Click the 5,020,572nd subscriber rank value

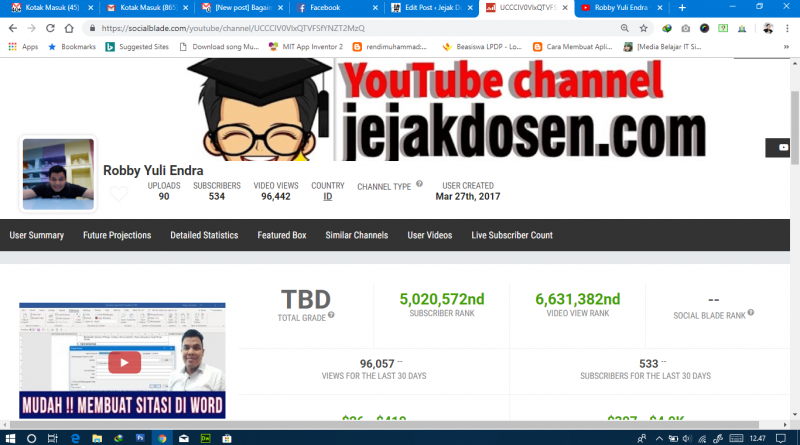pyautogui.click(x=442, y=299)
